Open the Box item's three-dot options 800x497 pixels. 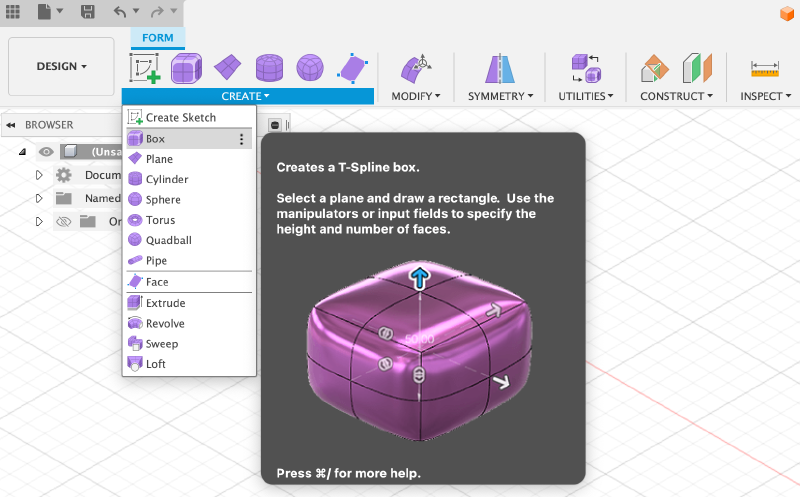(241, 139)
